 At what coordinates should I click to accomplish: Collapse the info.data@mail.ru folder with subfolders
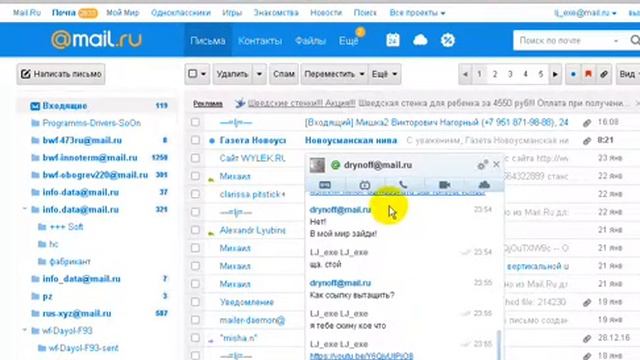(x=24, y=209)
